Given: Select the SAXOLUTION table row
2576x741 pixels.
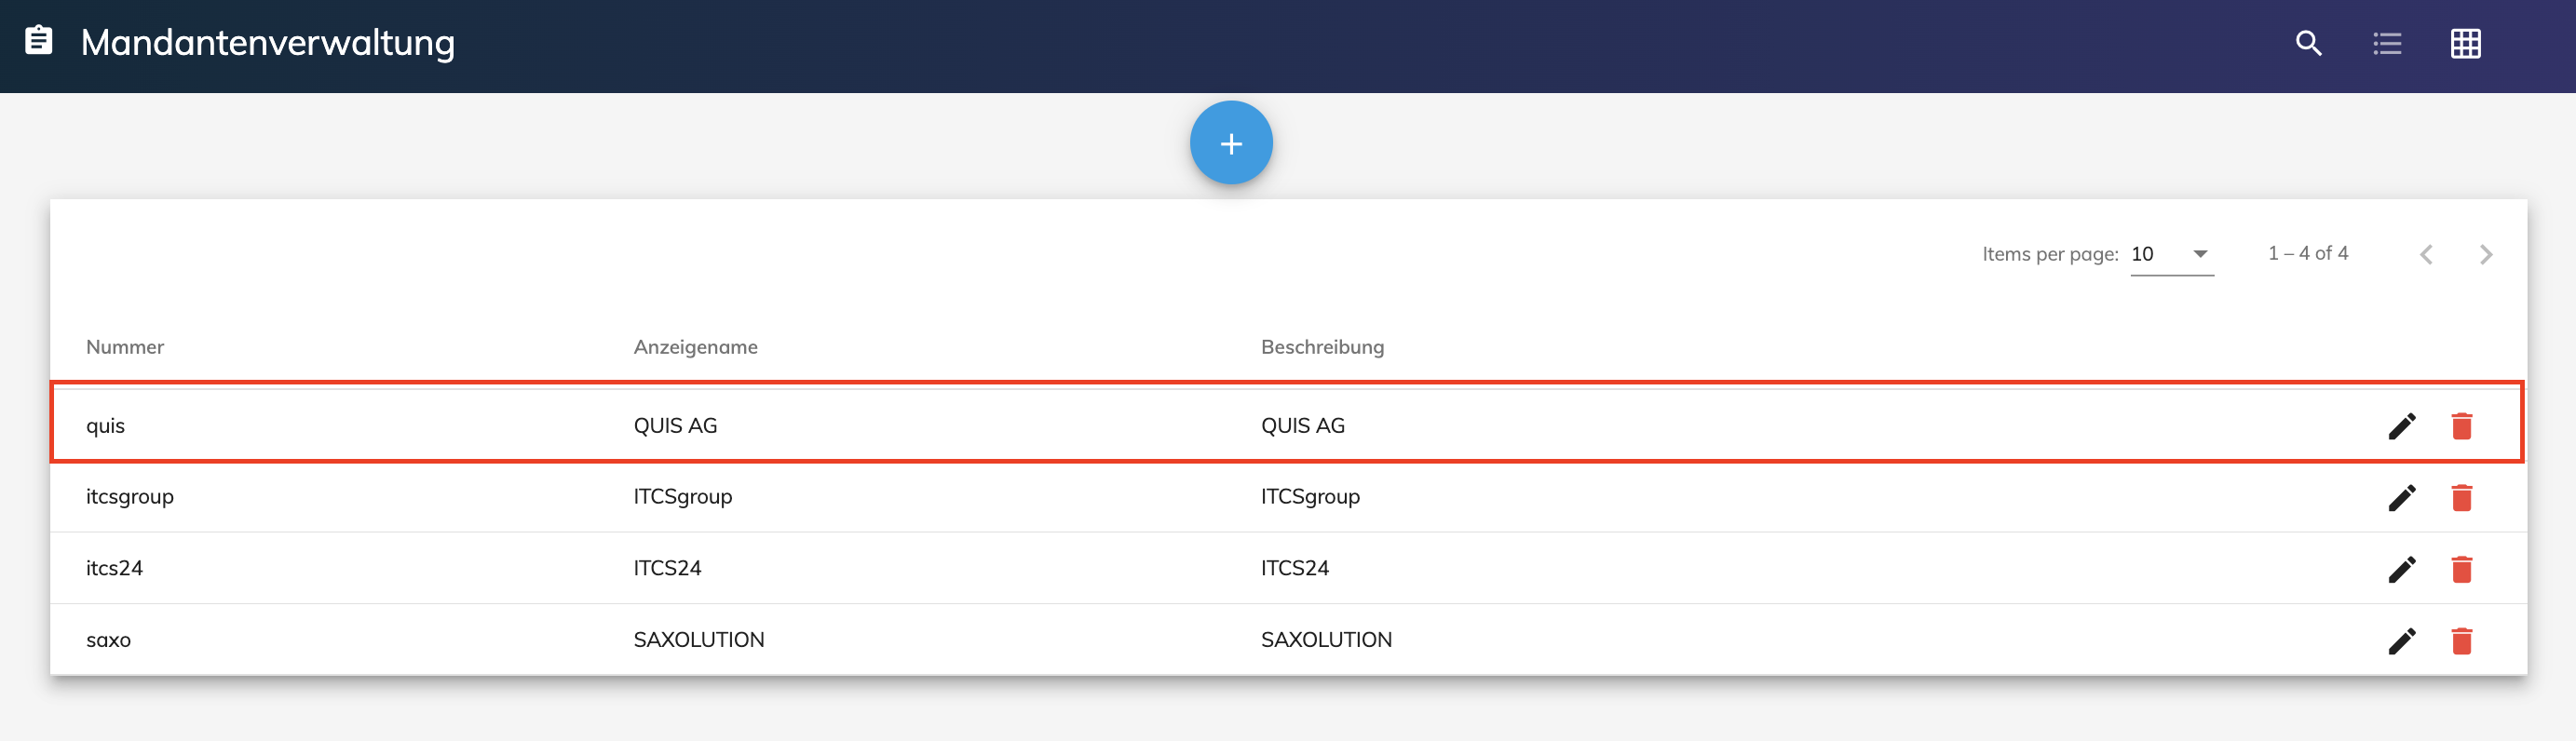Looking at the screenshot, I should 1288,640.
